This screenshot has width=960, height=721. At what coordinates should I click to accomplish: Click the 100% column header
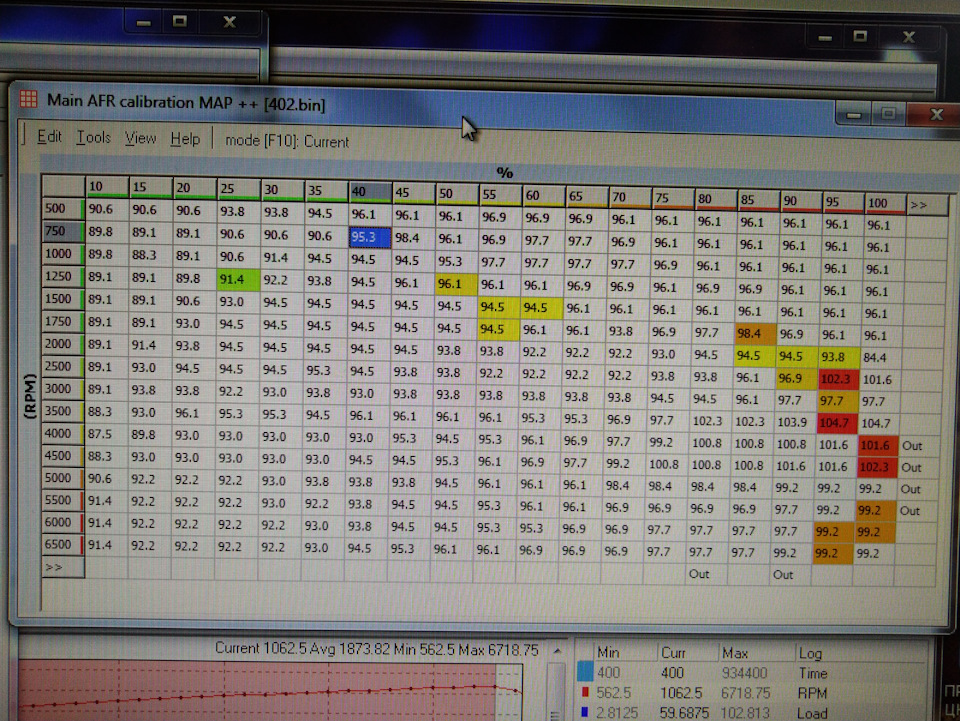coord(883,204)
